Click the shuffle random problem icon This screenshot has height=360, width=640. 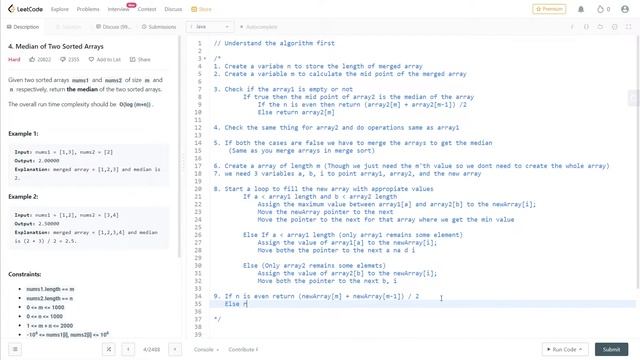(x=109, y=349)
